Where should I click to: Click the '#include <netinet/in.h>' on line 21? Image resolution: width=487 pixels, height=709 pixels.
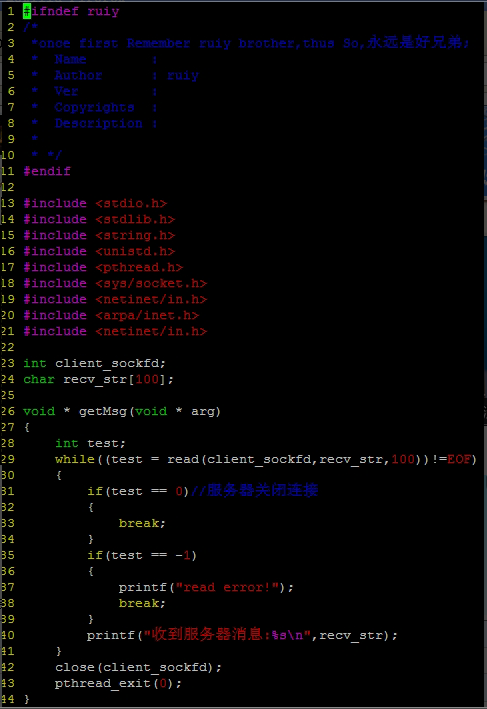point(115,331)
